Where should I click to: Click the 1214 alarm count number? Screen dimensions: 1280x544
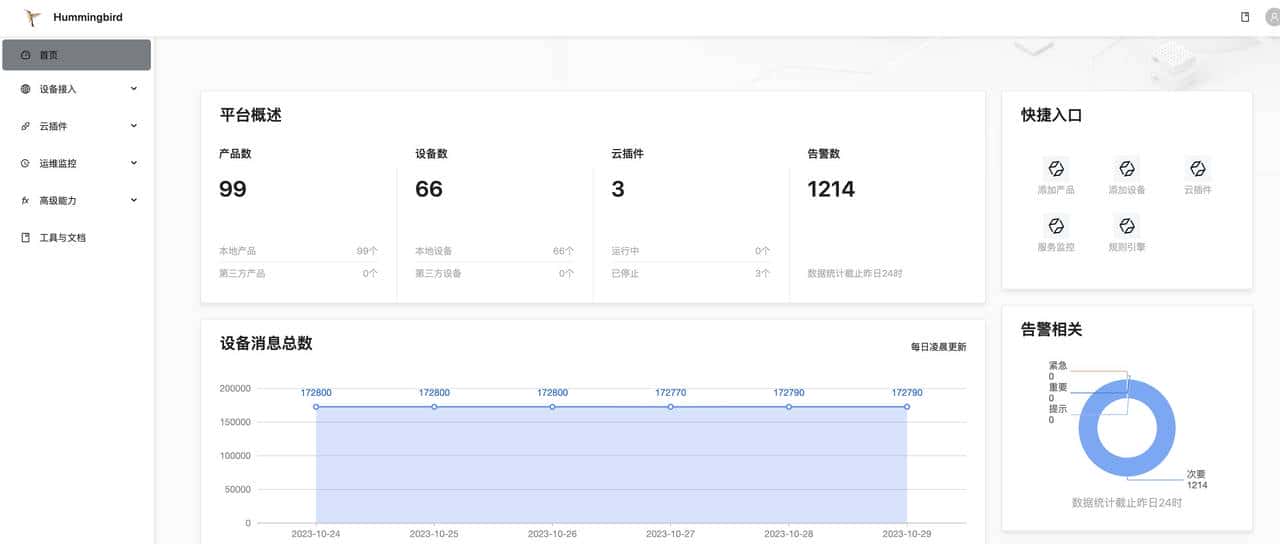[x=831, y=189]
